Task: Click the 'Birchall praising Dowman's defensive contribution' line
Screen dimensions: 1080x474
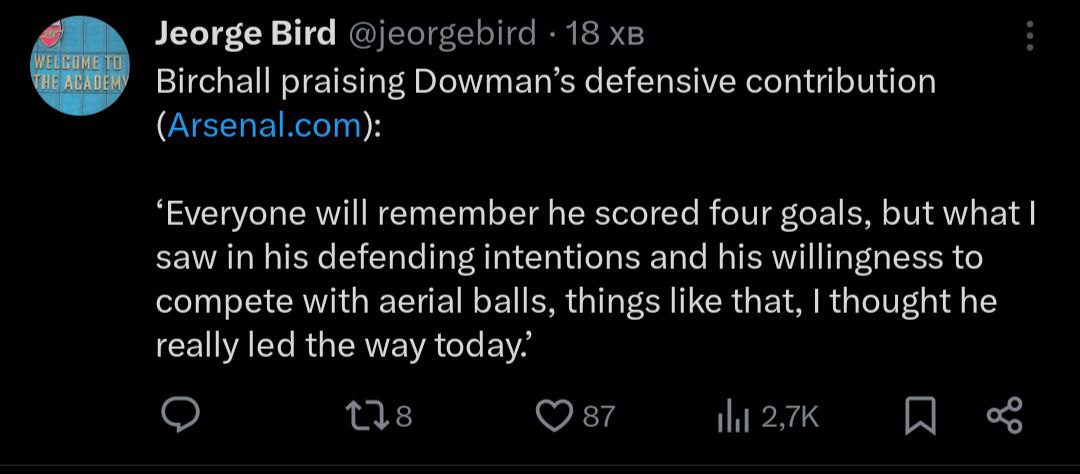Action: click(546, 81)
